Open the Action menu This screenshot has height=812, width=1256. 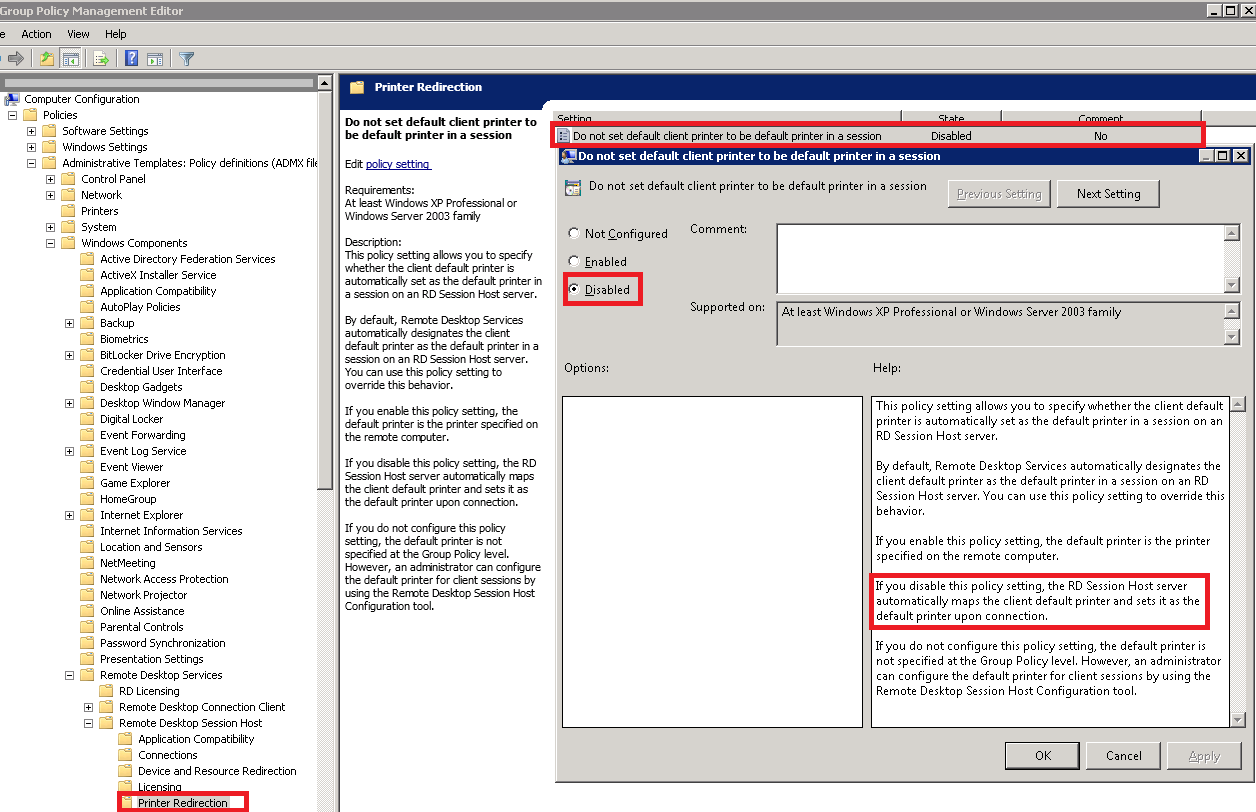[36, 34]
